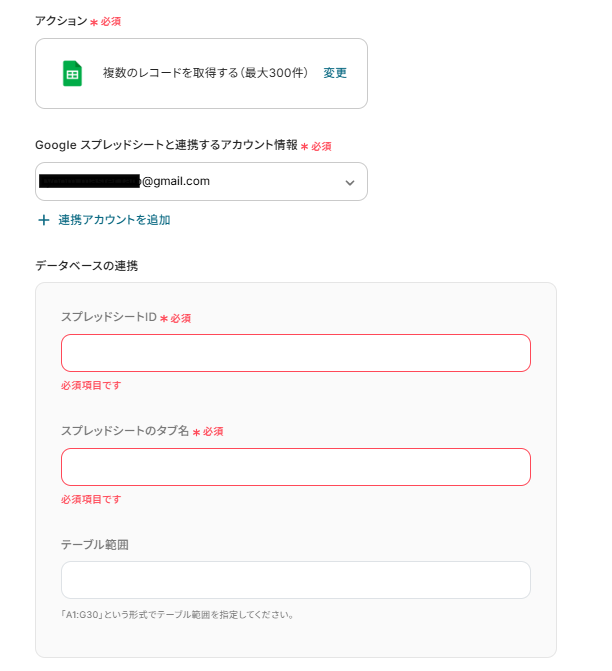Click the A1:G30 format hint text

pos(178,614)
